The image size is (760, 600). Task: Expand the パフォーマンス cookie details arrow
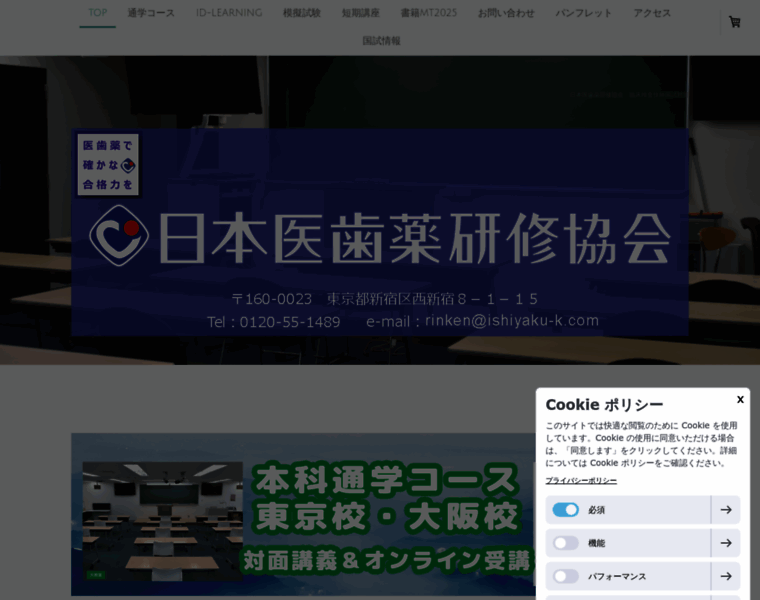[x=726, y=576]
